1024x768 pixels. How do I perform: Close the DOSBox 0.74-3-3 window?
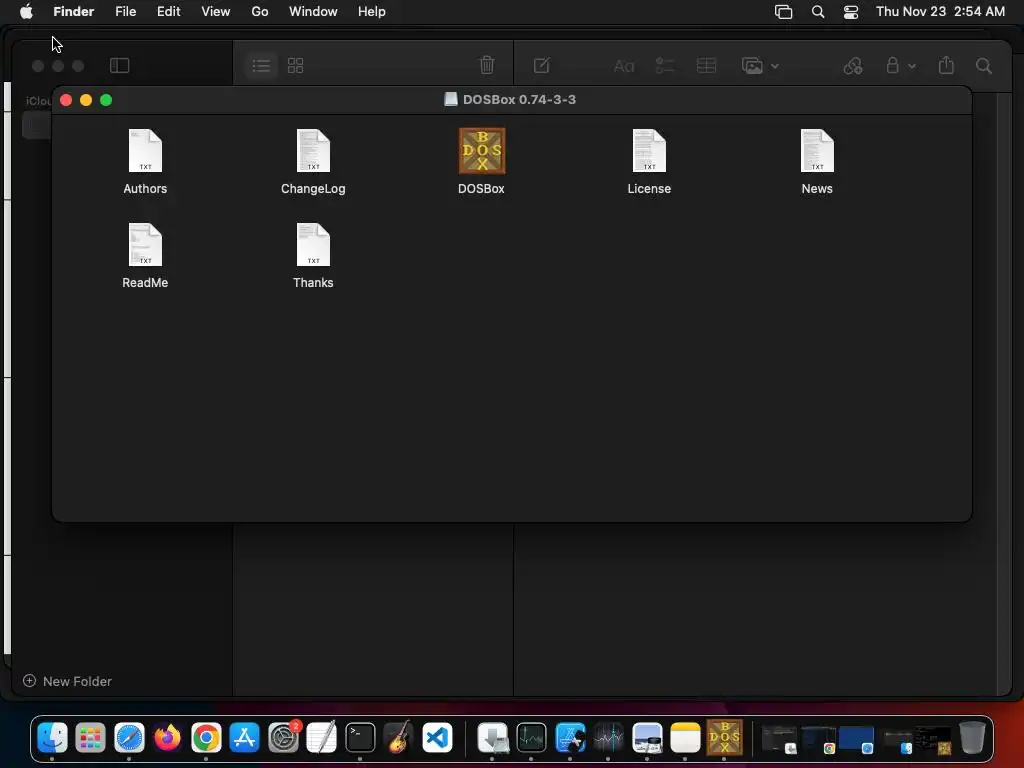[x=65, y=100]
